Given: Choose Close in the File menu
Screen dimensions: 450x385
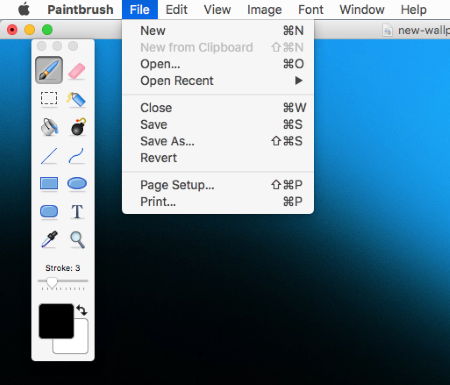Looking at the screenshot, I should pyautogui.click(x=218, y=108).
